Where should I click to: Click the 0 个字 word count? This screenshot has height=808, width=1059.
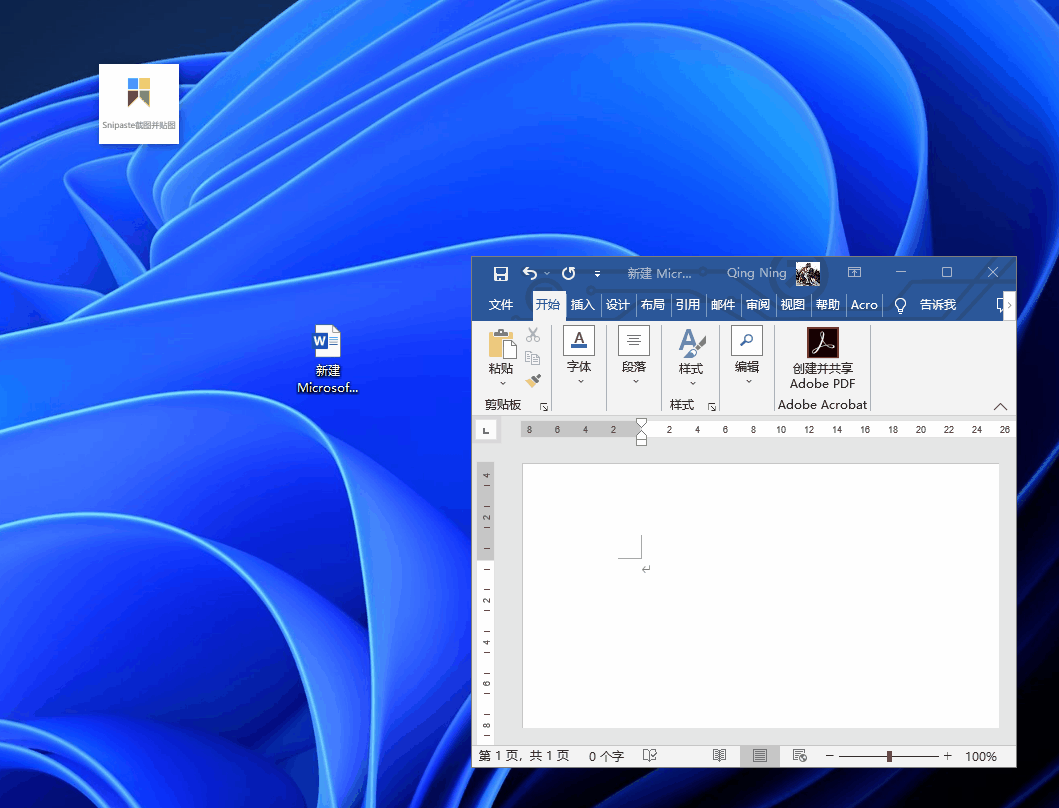(x=606, y=756)
